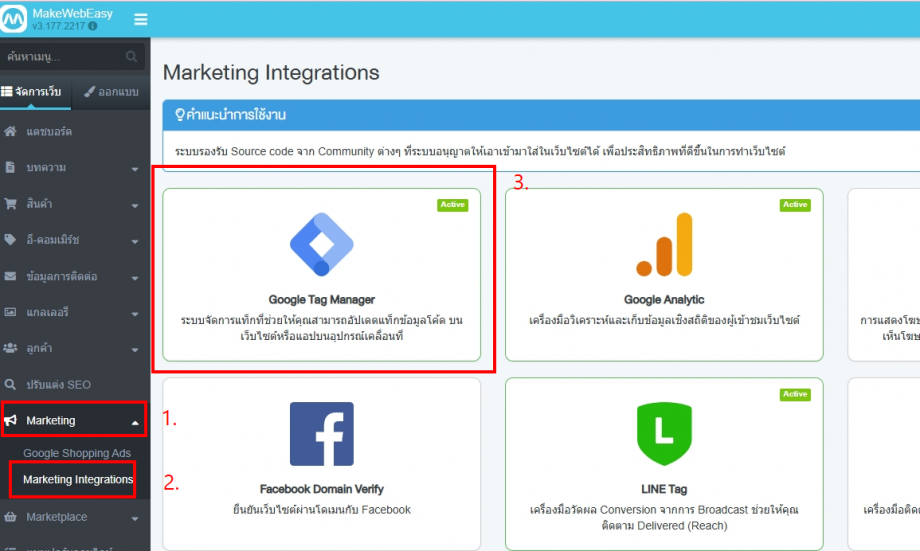Click Active badge on Google Tag Manager
Screen dimensions: 920x551
452,205
